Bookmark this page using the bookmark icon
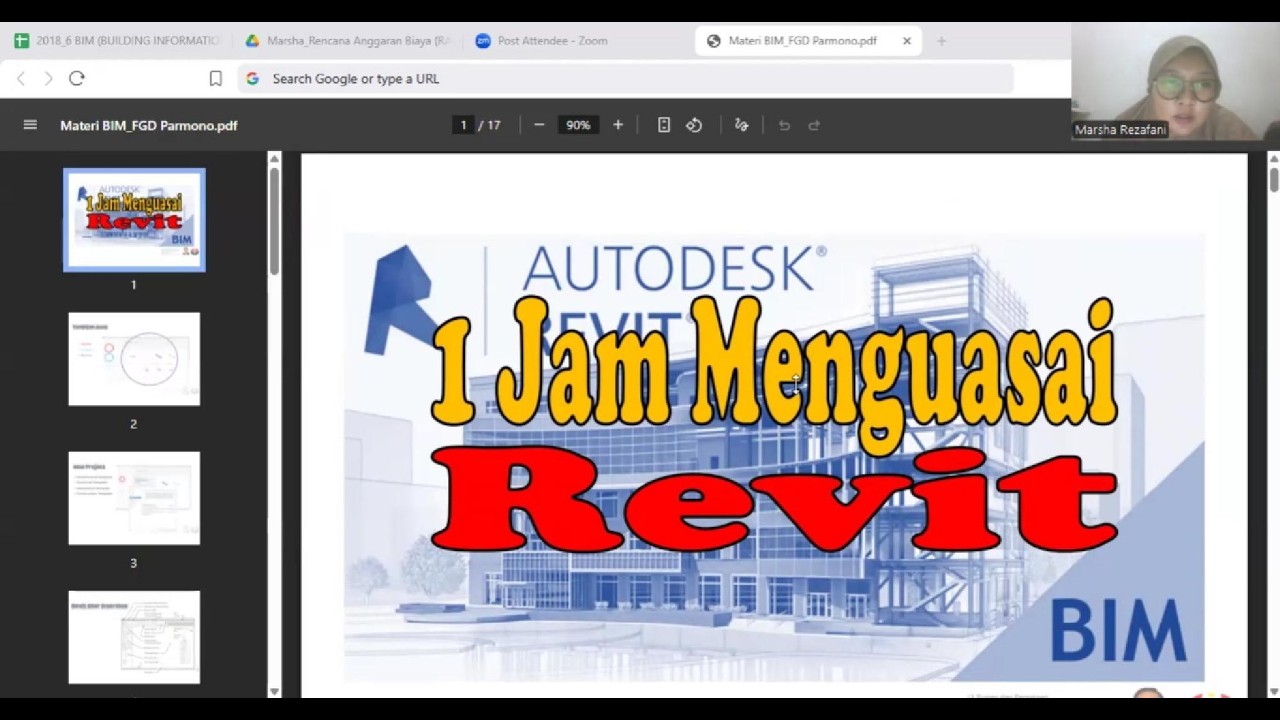 [x=215, y=78]
